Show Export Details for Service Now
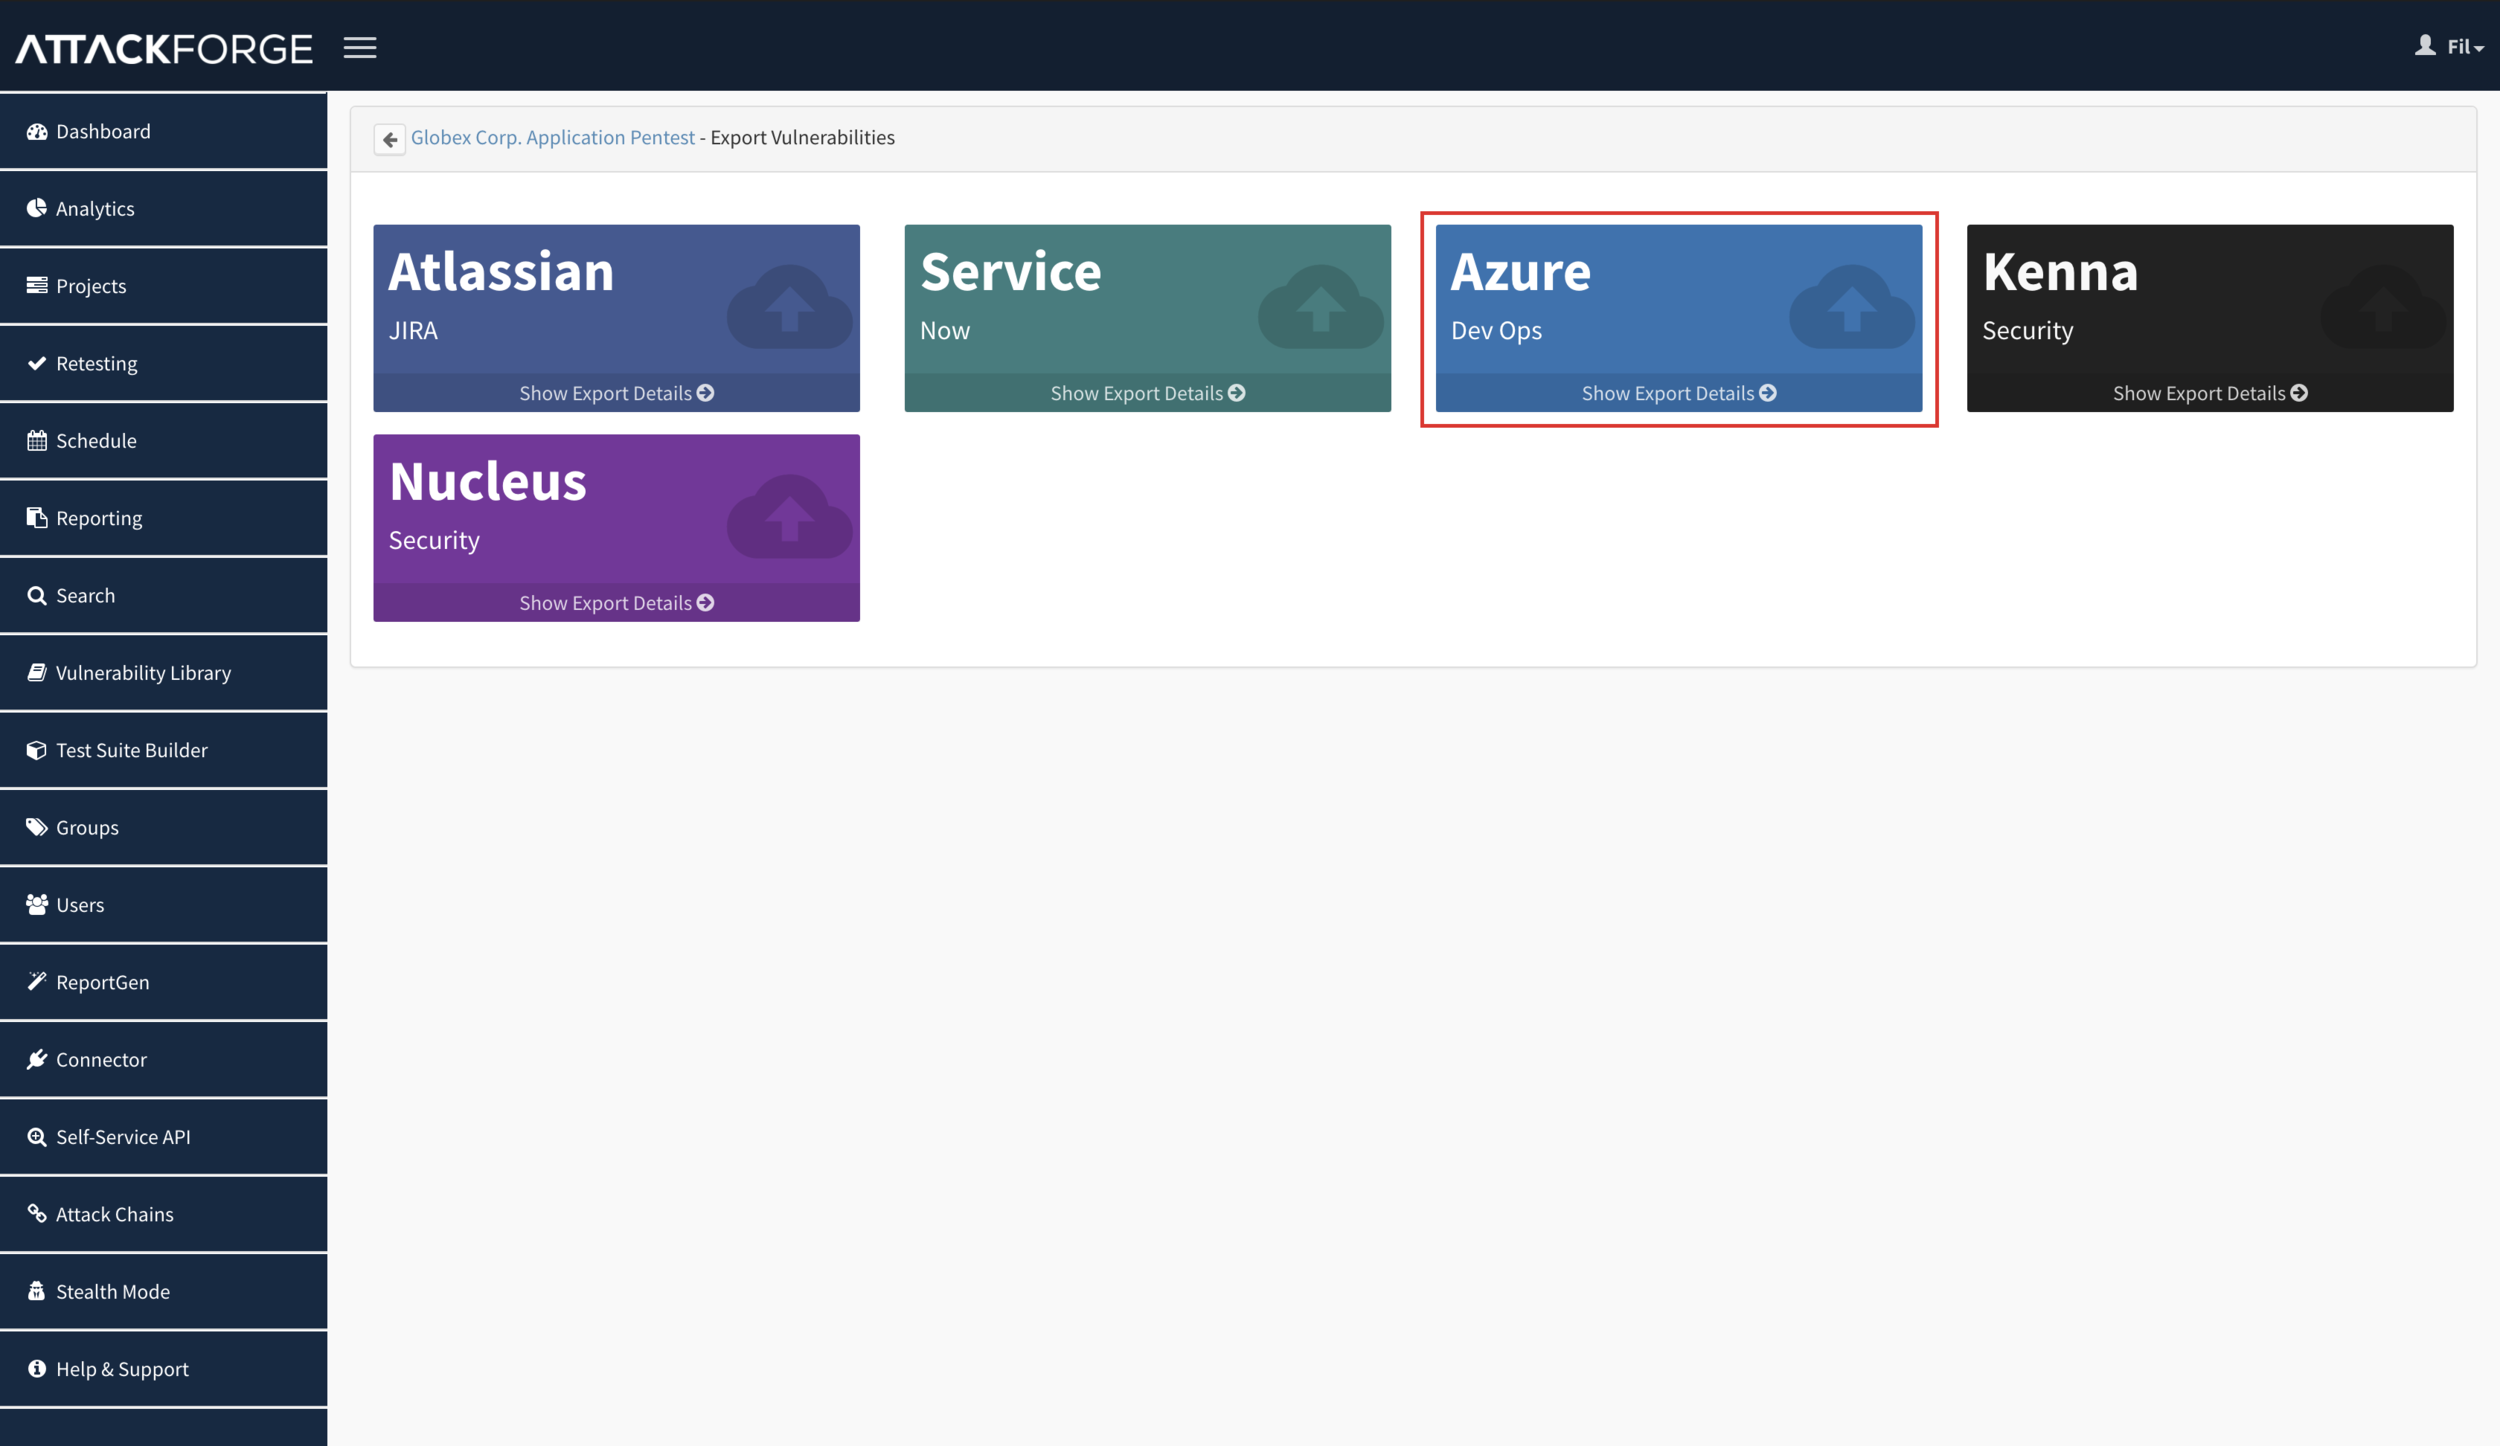This screenshot has width=2500, height=1446. (x=1147, y=393)
